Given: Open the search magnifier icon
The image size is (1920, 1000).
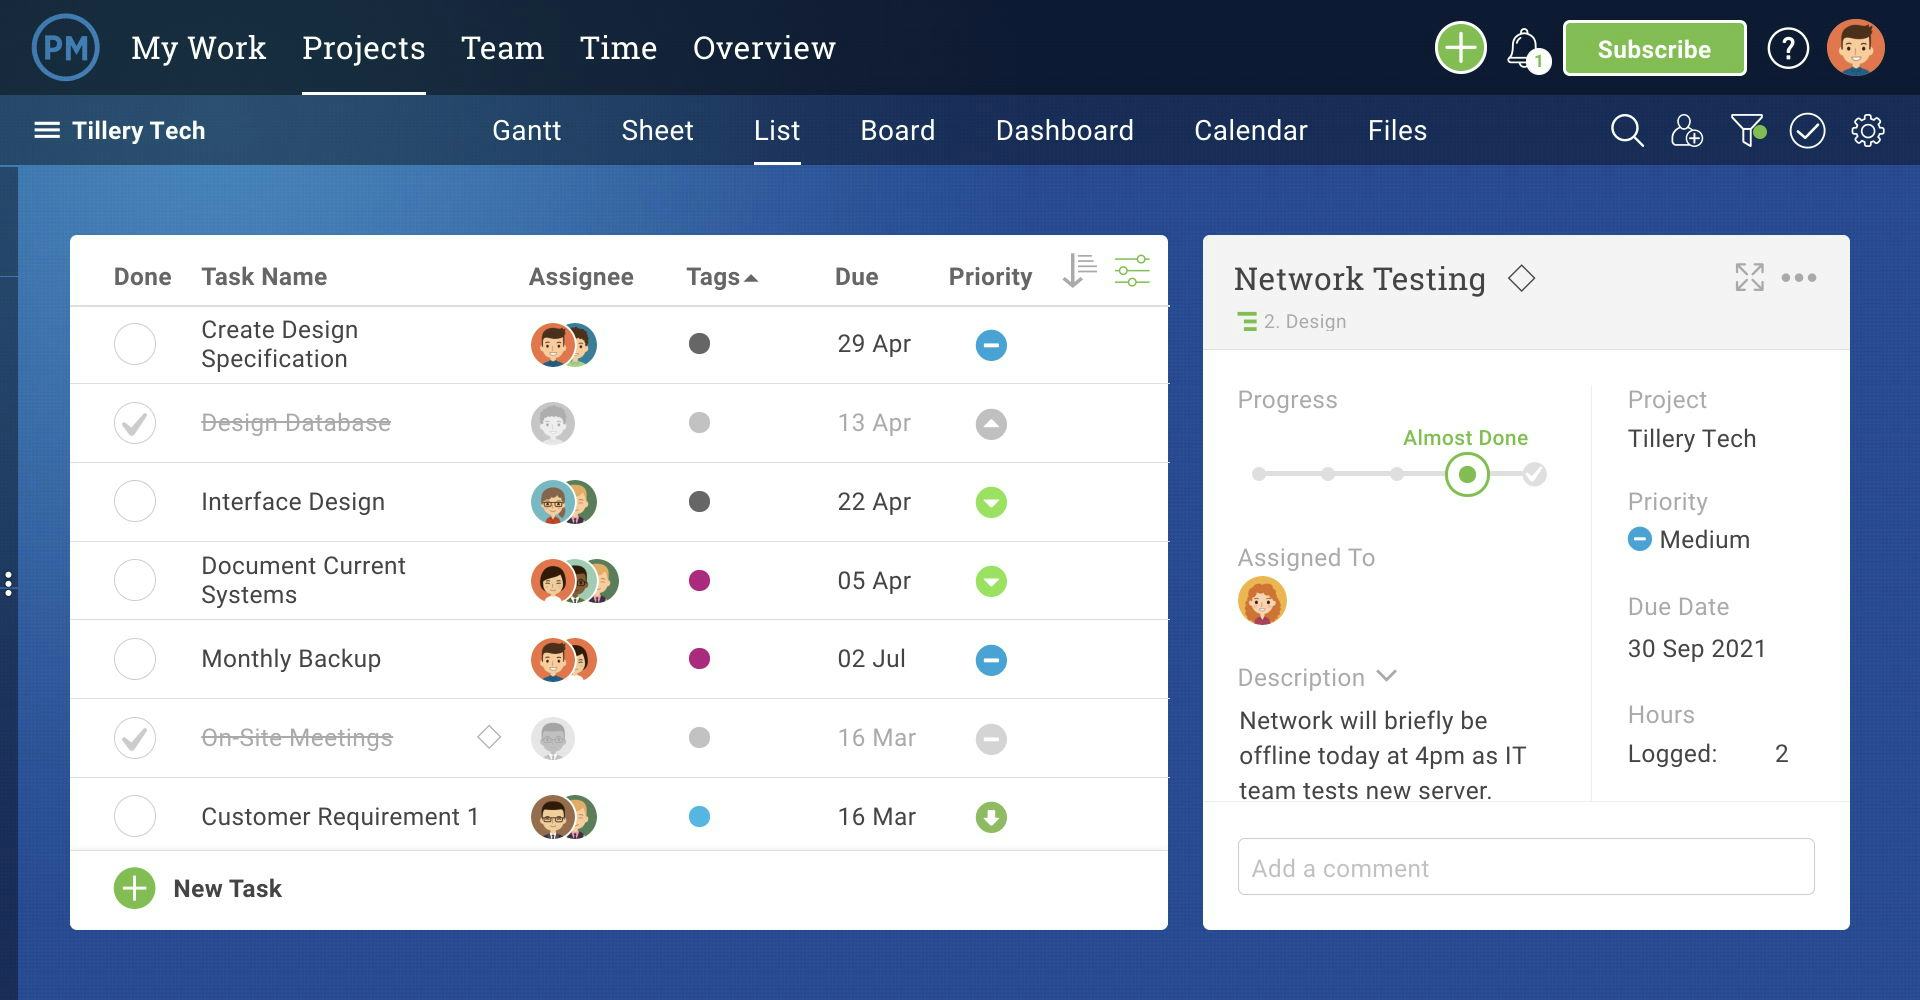Looking at the screenshot, I should (1626, 131).
